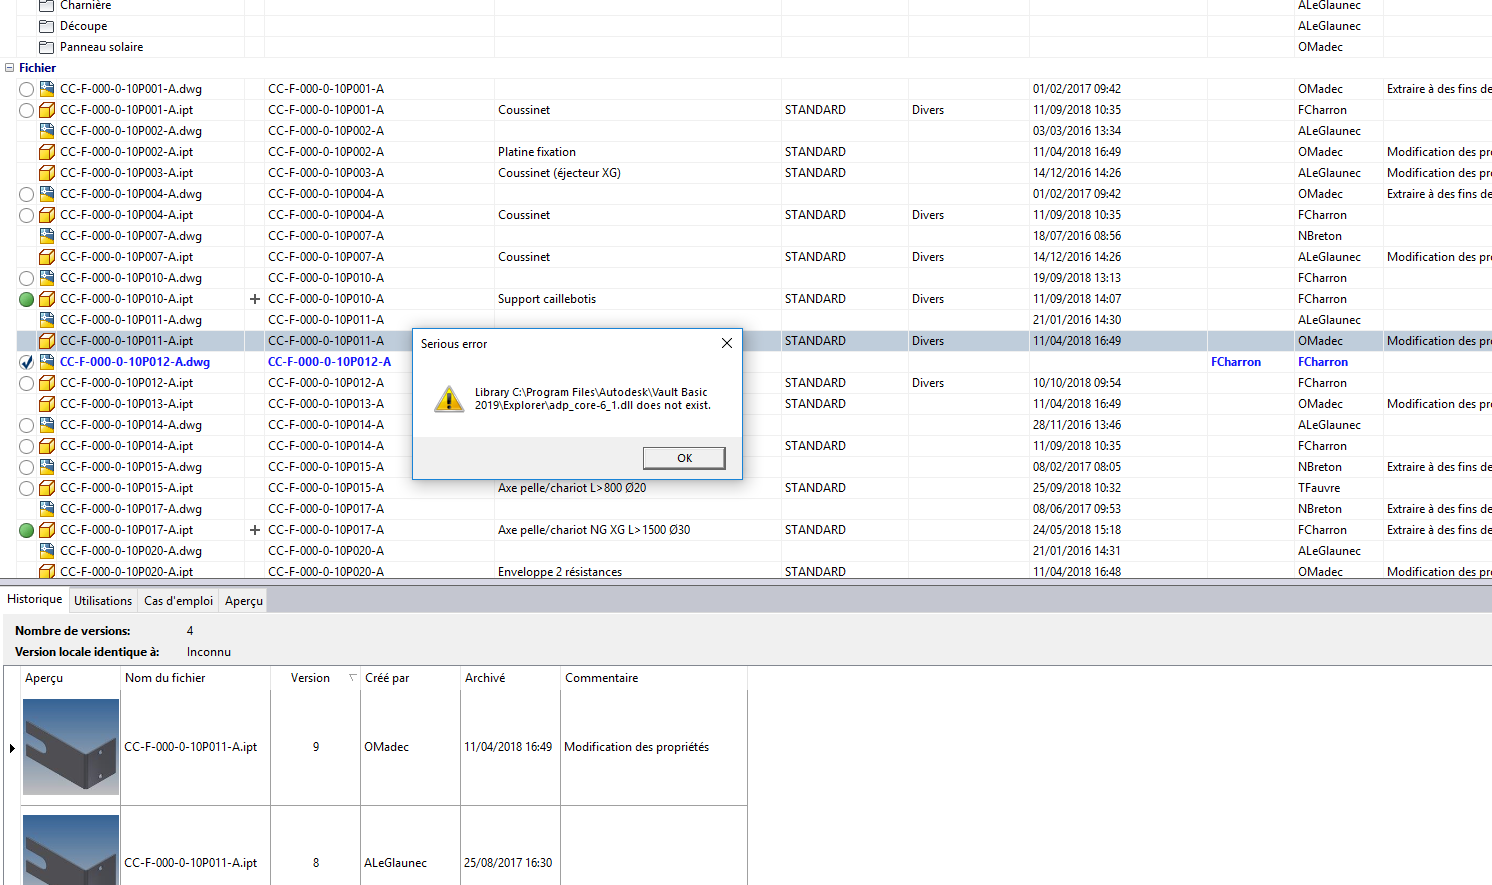The width and height of the screenshot is (1492, 885).
Task: Click drawing icon of CC-F-000-0-10P007-A.dwg
Action: coord(47,236)
